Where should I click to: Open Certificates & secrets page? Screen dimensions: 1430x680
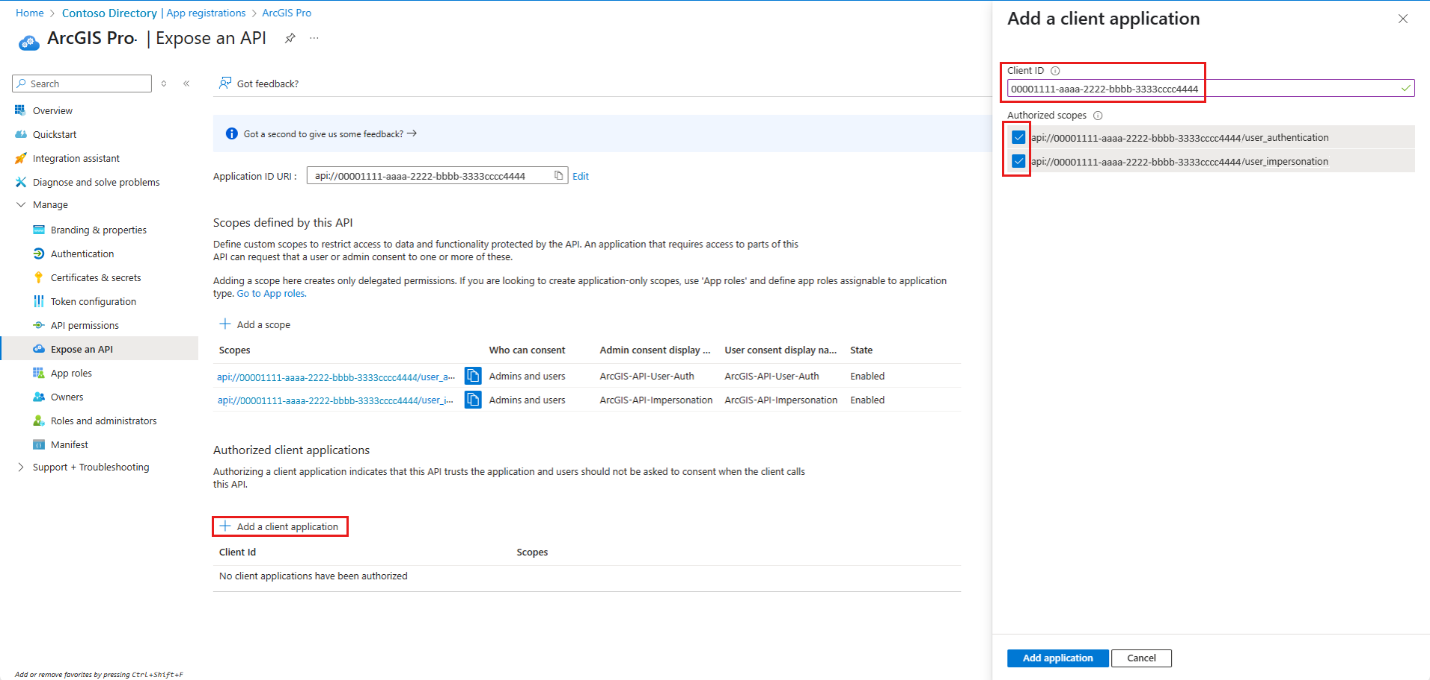point(95,278)
